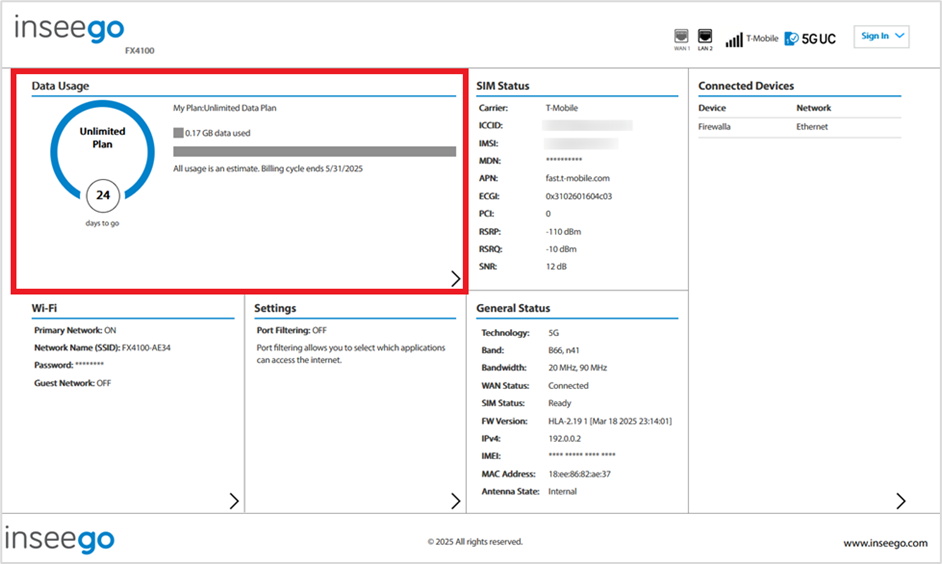The height and width of the screenshot is (564, 942).
Task: Click the MAC Address 18:ee:86:82:ae:37
Action: [579, 474]
